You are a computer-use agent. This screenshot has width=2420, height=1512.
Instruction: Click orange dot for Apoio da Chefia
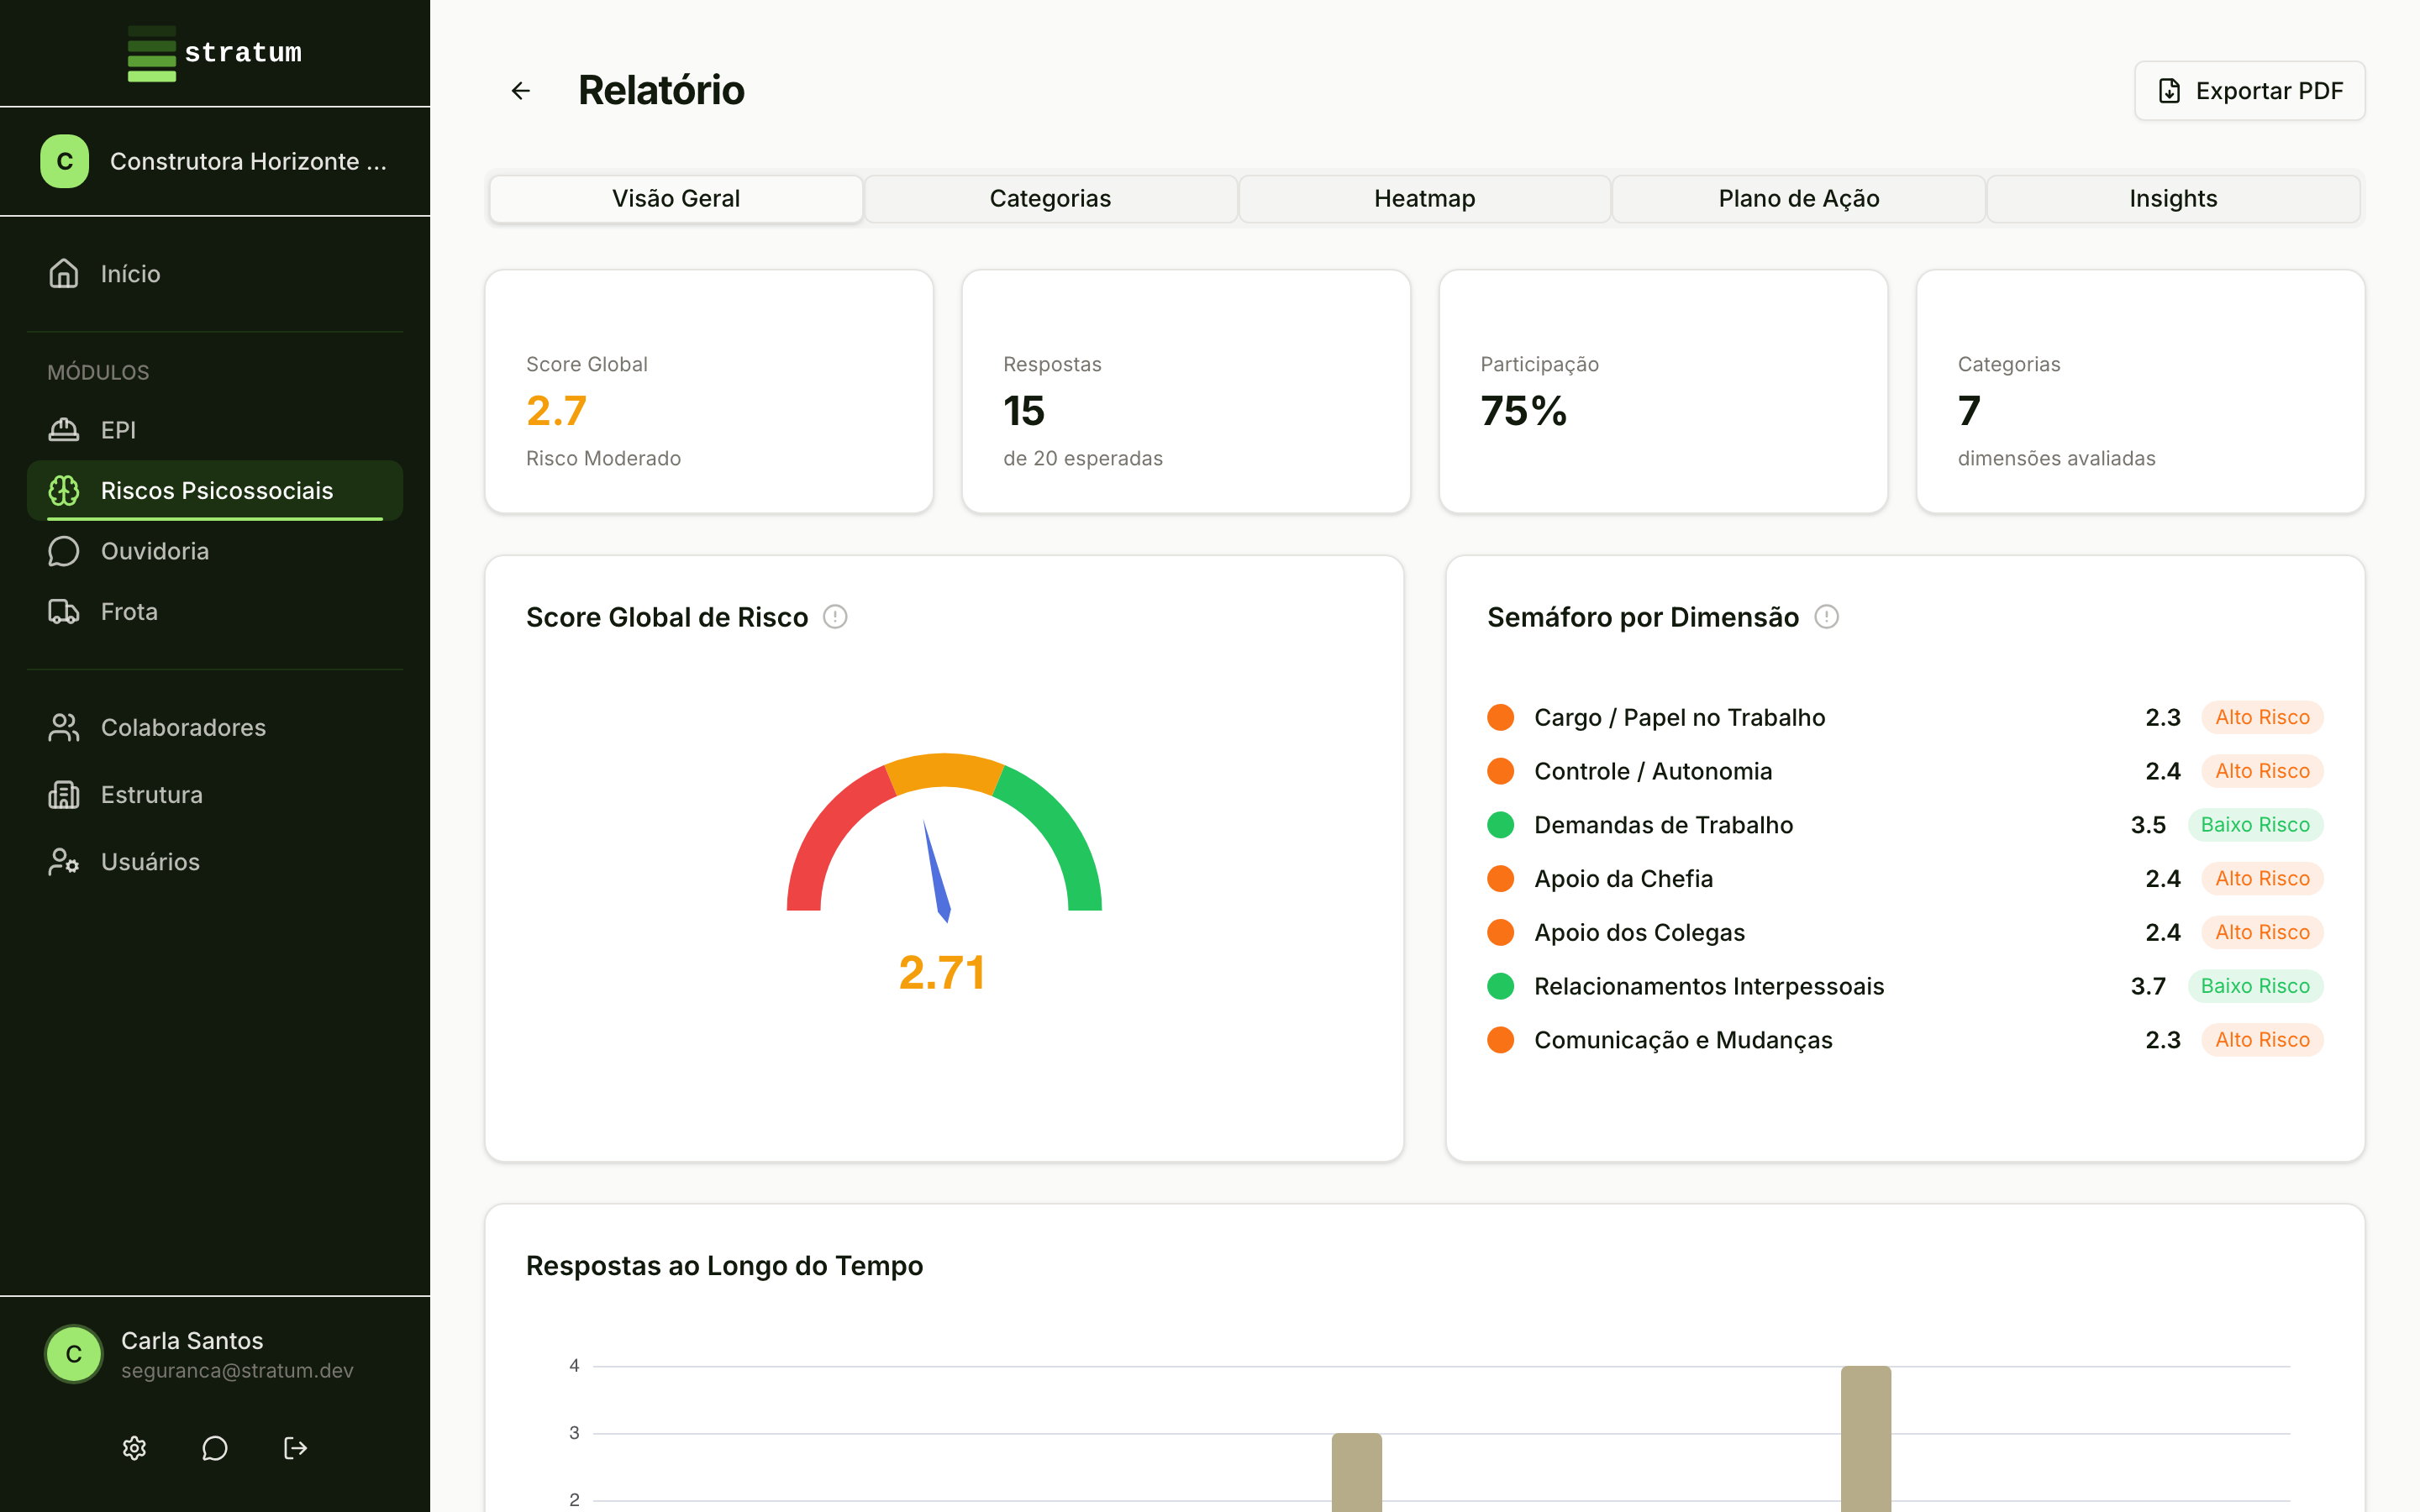(x=1500, y=879)
